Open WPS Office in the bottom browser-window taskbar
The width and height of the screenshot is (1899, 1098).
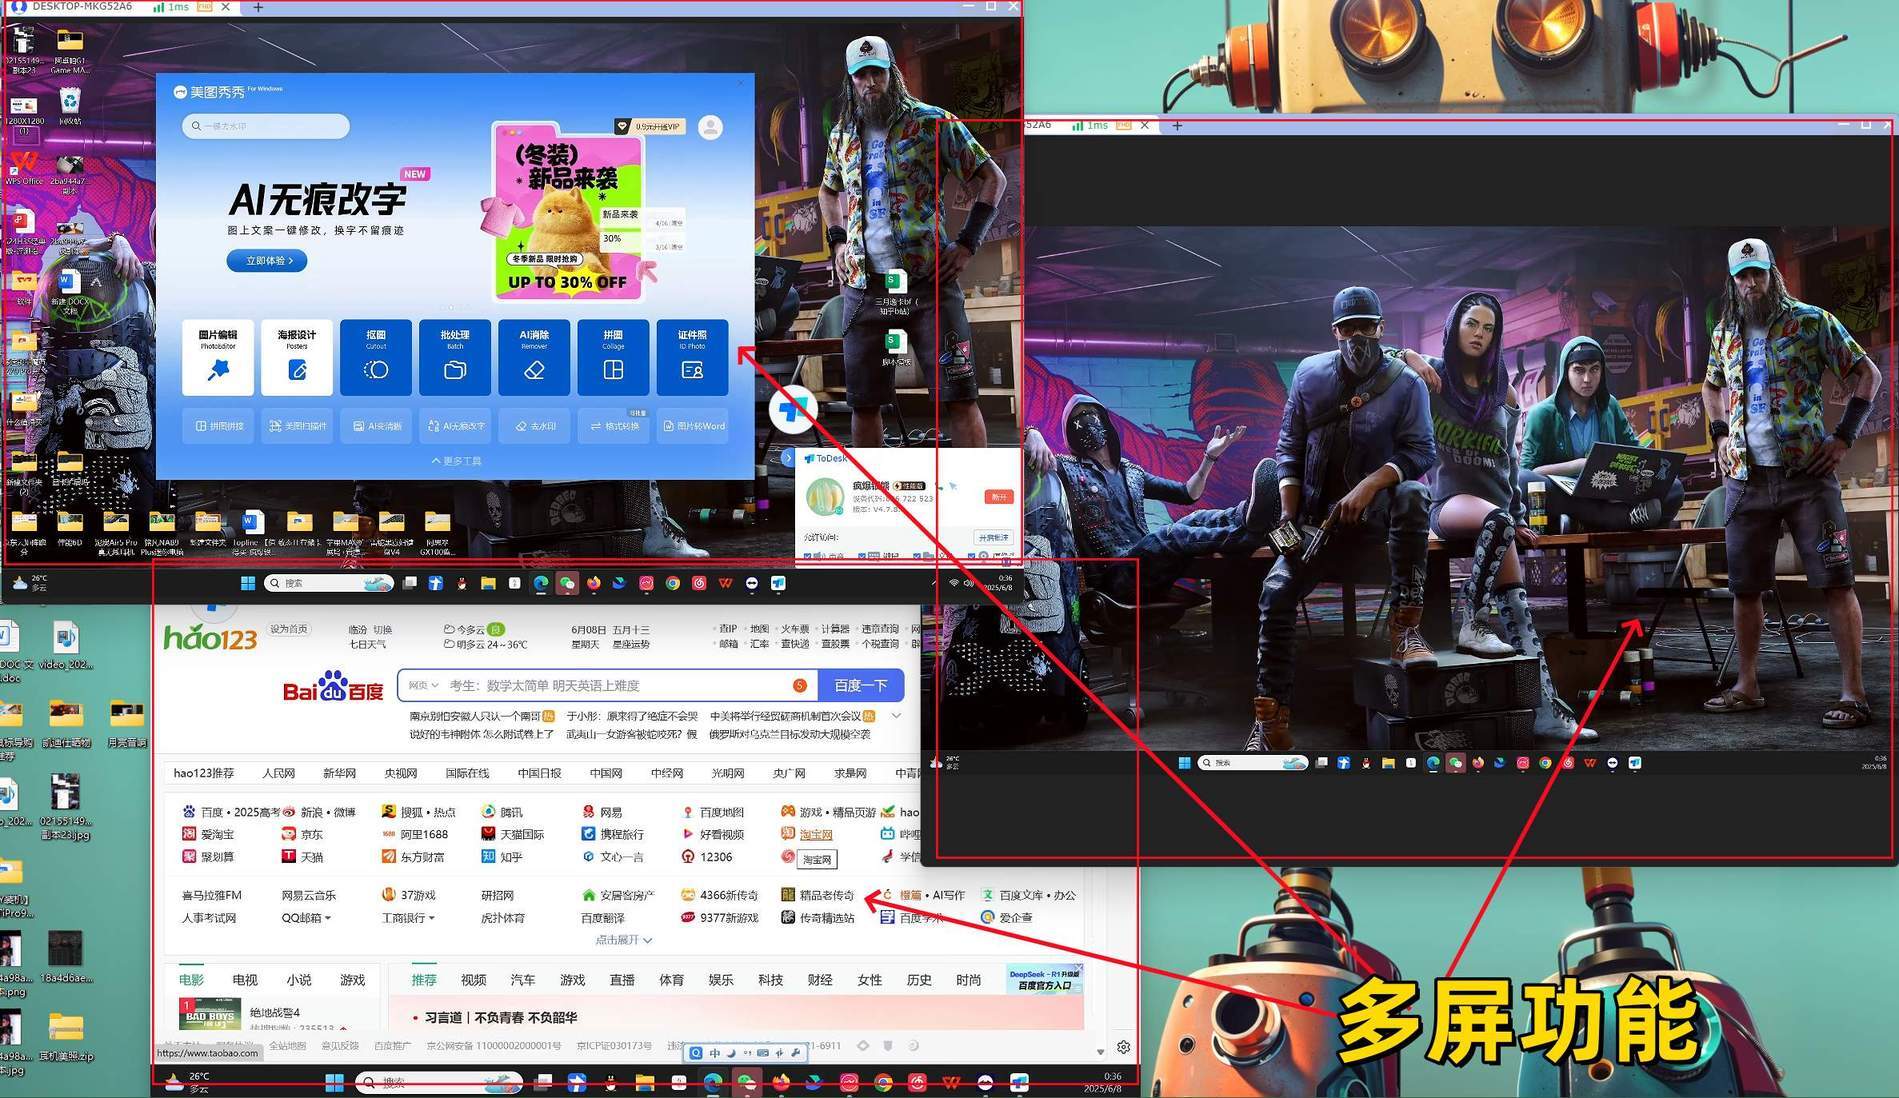(x=951, y=1082)
